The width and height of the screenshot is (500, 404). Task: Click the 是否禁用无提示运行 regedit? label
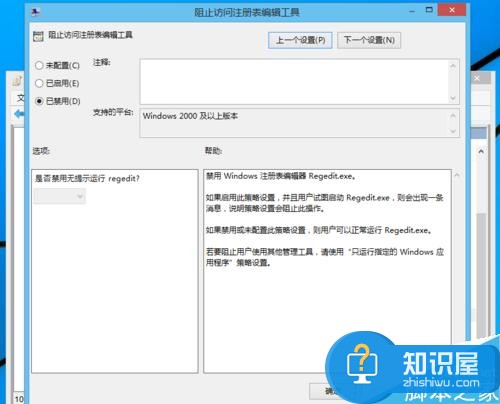click(87, 179)
